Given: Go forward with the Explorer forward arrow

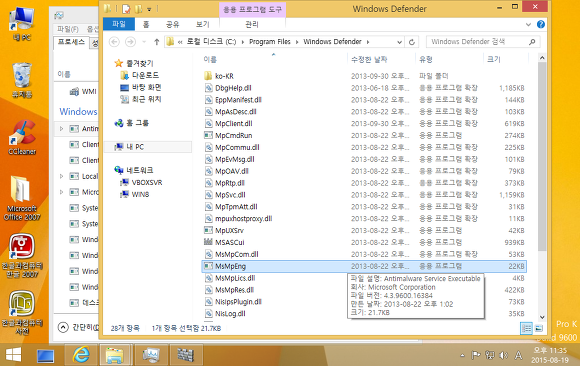Looking at the screenshot, I should coord(130,42).
